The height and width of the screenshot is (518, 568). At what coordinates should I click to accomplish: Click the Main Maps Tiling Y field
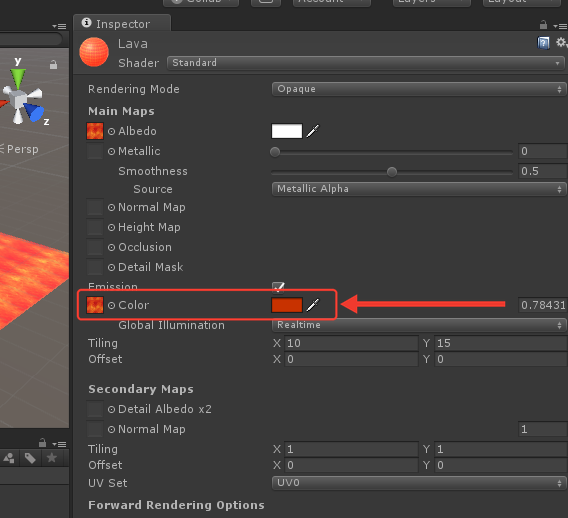click(x=501, y=343)
